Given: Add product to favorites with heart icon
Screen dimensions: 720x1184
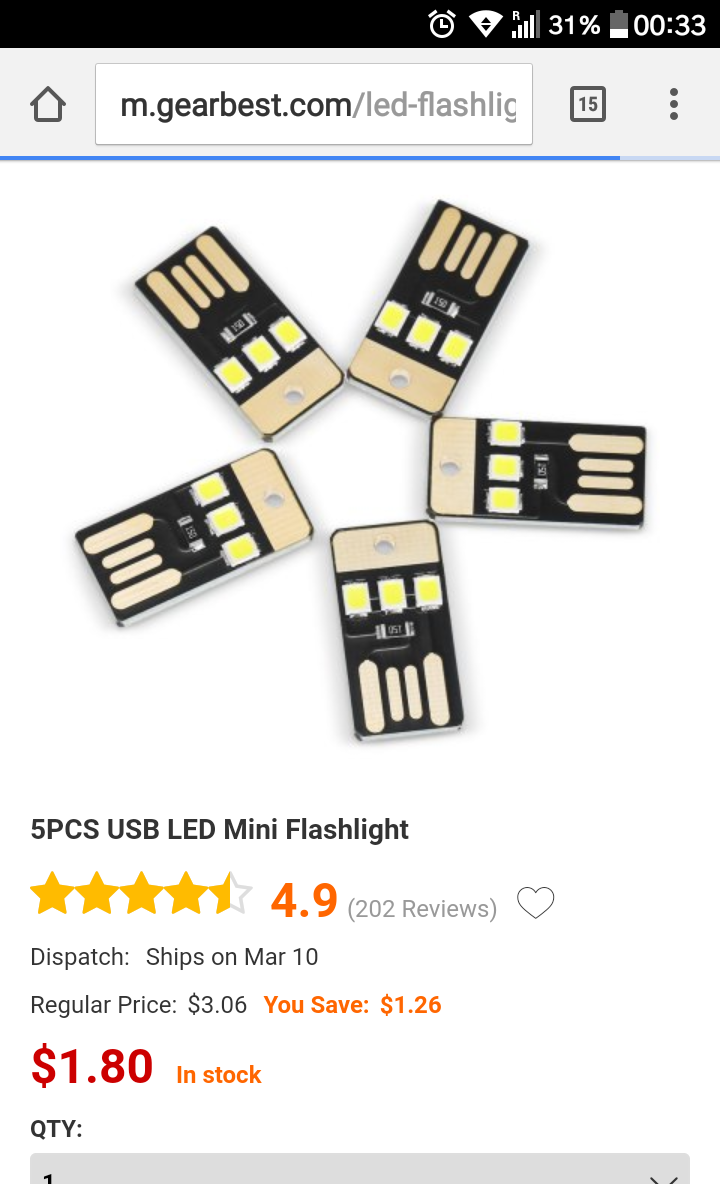Looking at the screenshot, I should (535, 902).
